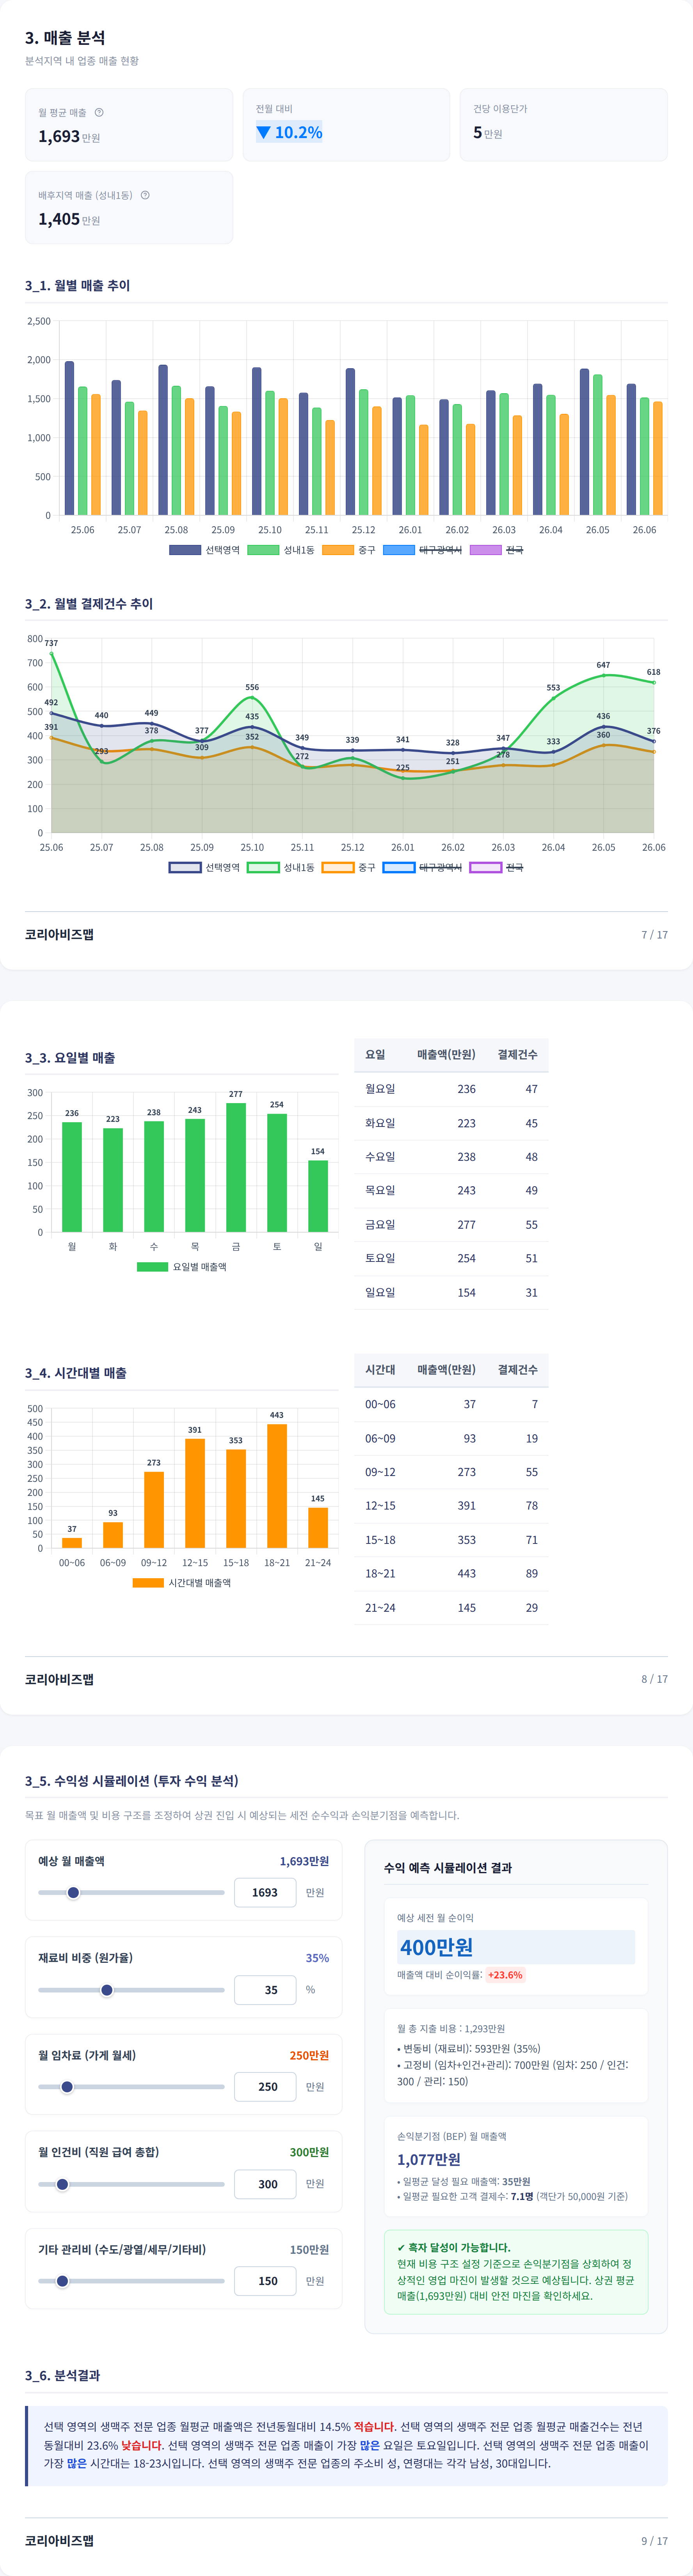Toggle the 요일별 매출액 legend item

pos(182,1267)
